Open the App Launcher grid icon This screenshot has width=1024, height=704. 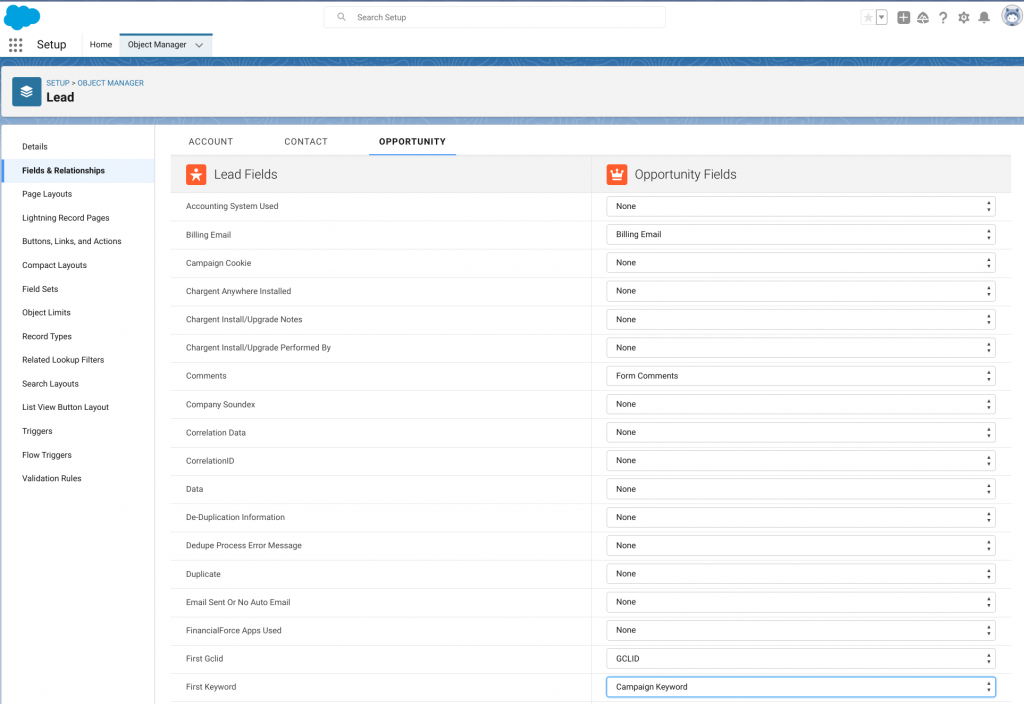tap(15, 45)
